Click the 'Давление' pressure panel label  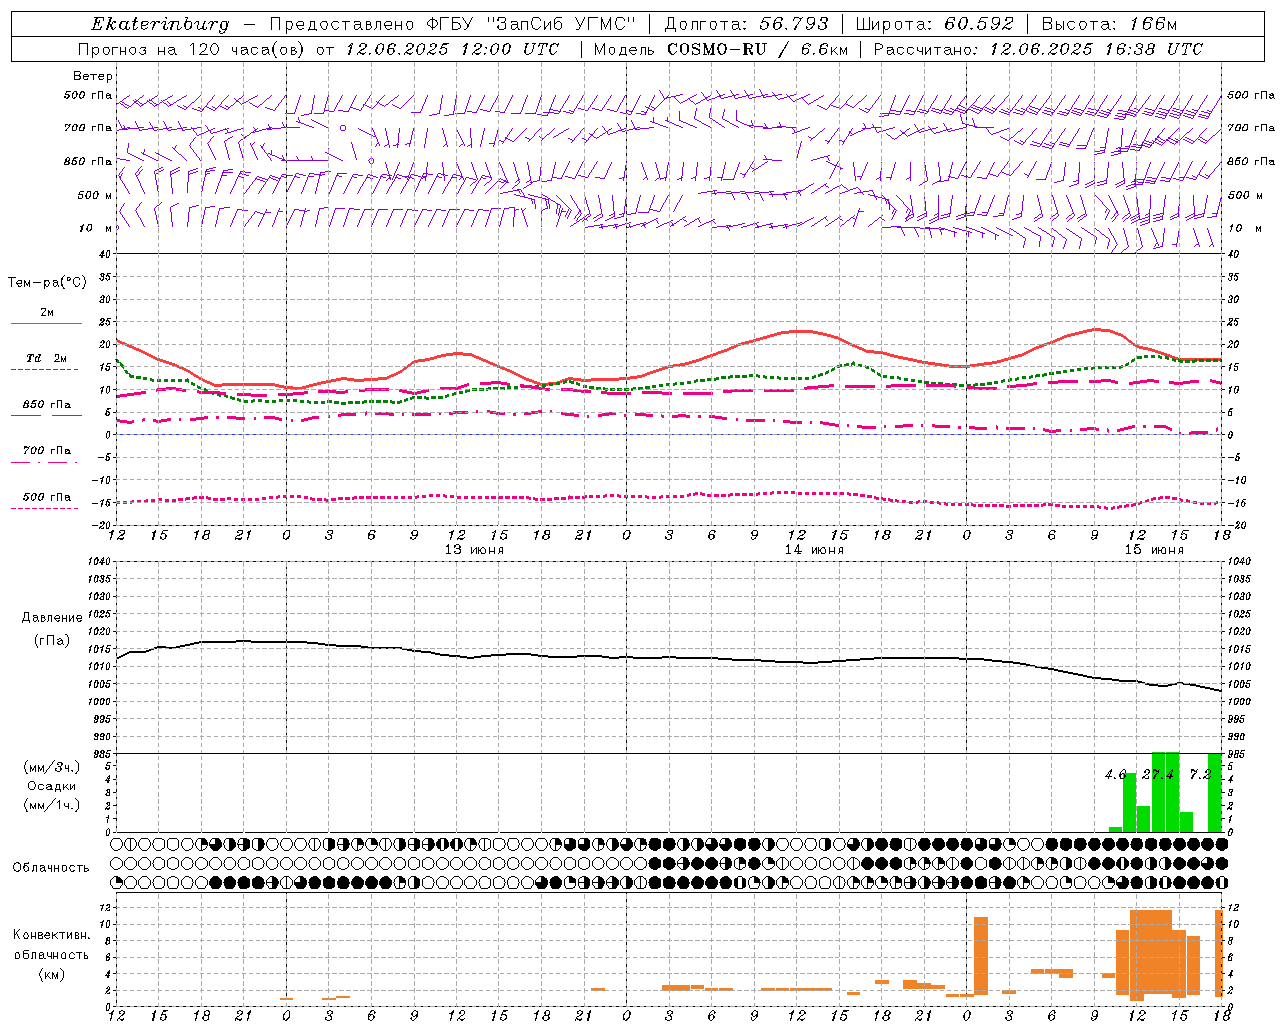(x=52, y=618)
